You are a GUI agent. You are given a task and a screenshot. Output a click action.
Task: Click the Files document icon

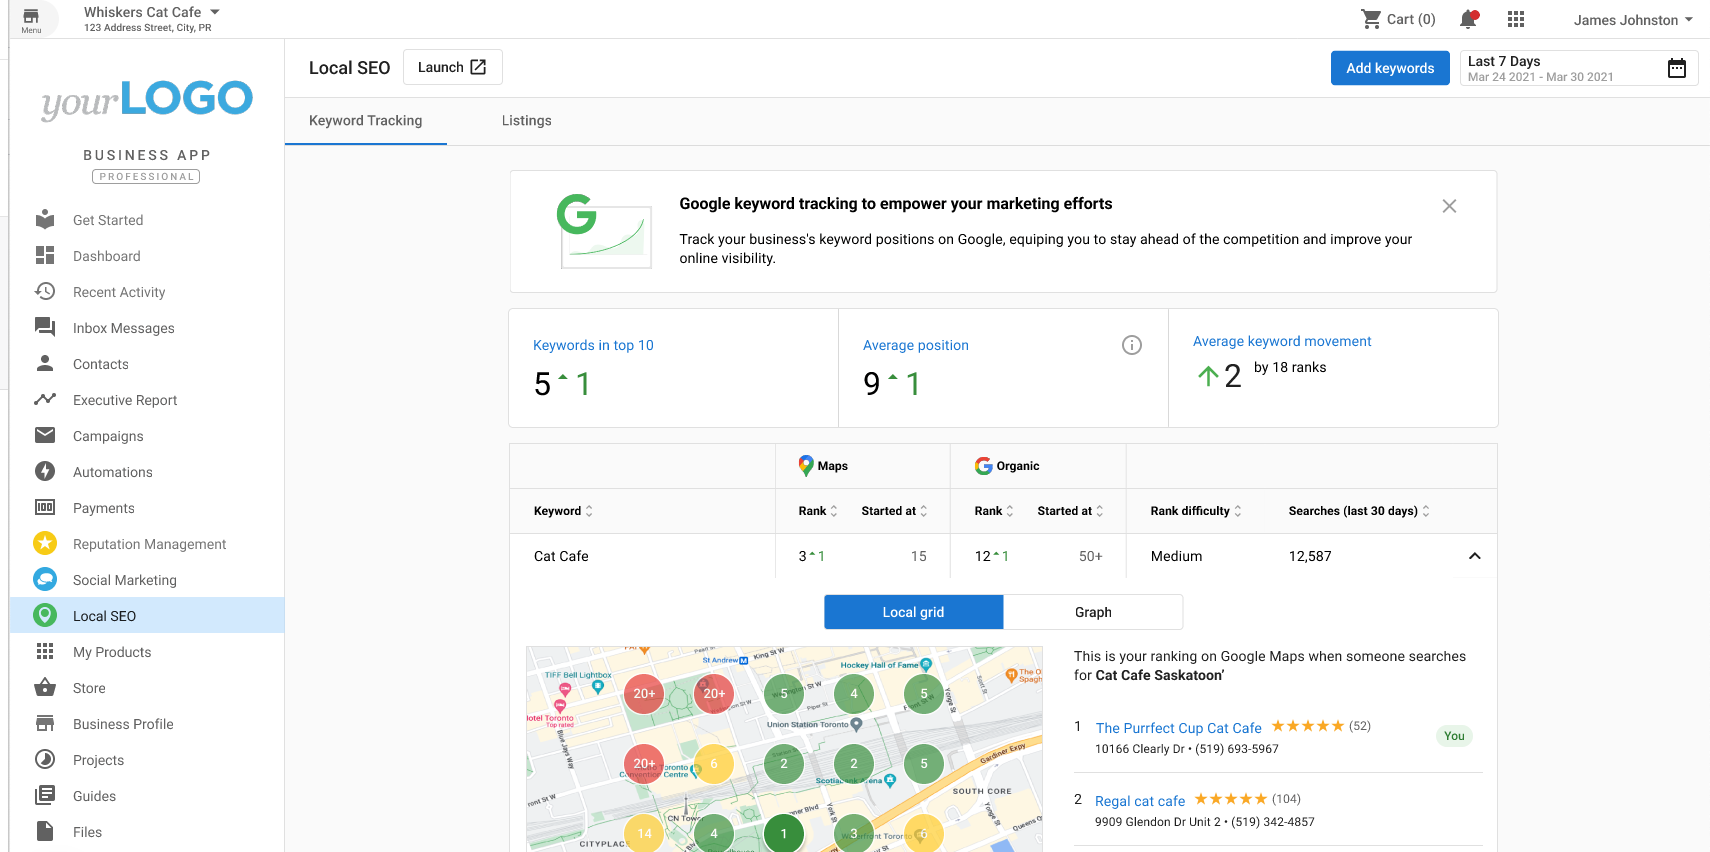click(x=45, y=832)
